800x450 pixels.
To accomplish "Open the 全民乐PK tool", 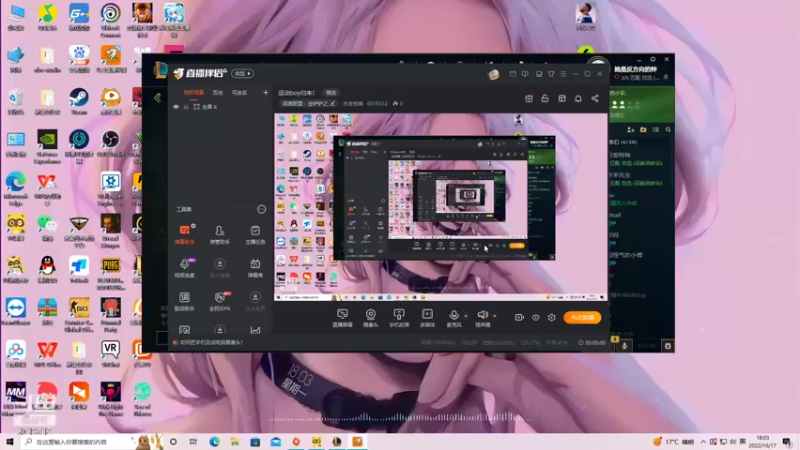I will click(220, 301).
